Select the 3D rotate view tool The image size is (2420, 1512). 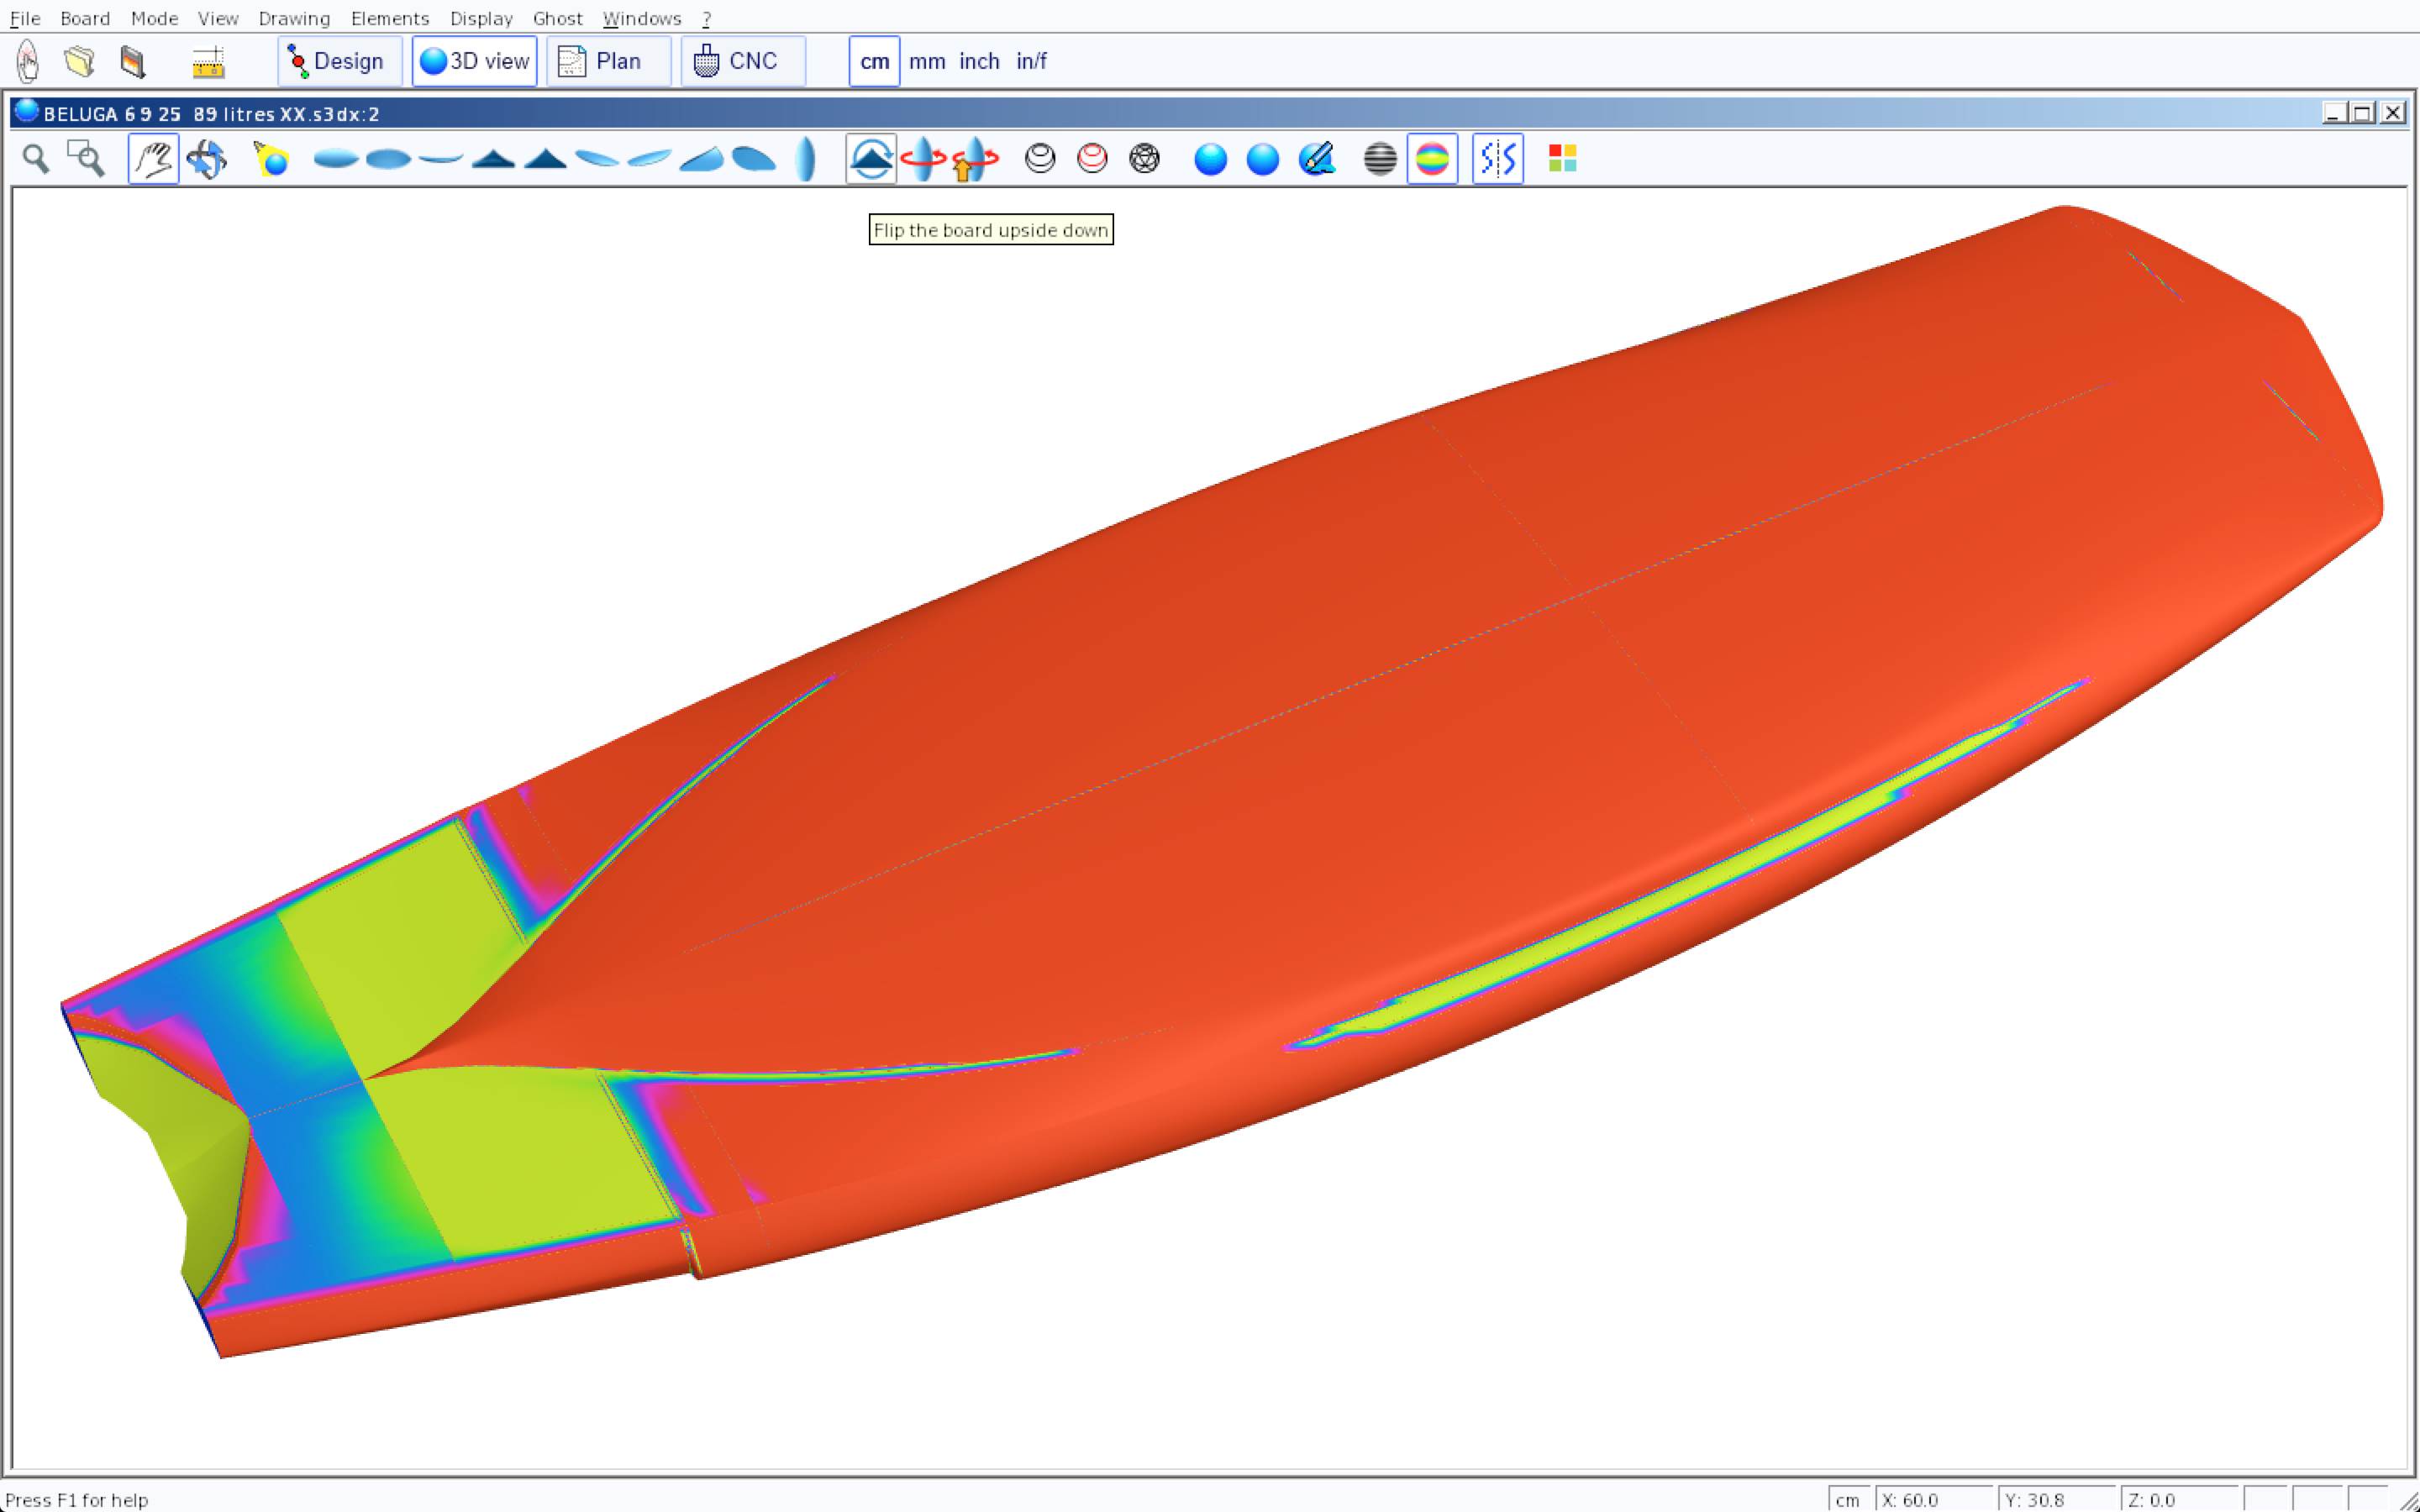point(207,159)
